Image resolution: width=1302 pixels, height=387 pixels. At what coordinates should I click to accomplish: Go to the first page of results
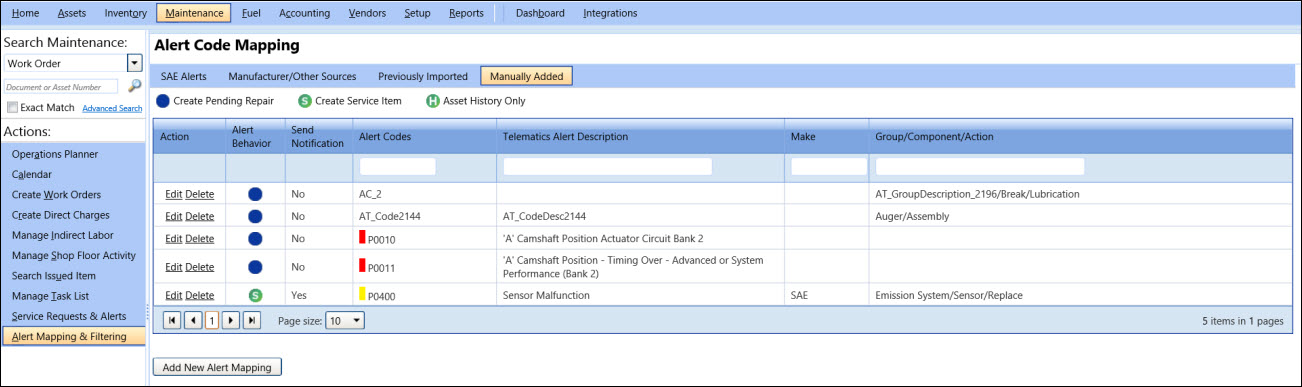(x=172, y=321)
